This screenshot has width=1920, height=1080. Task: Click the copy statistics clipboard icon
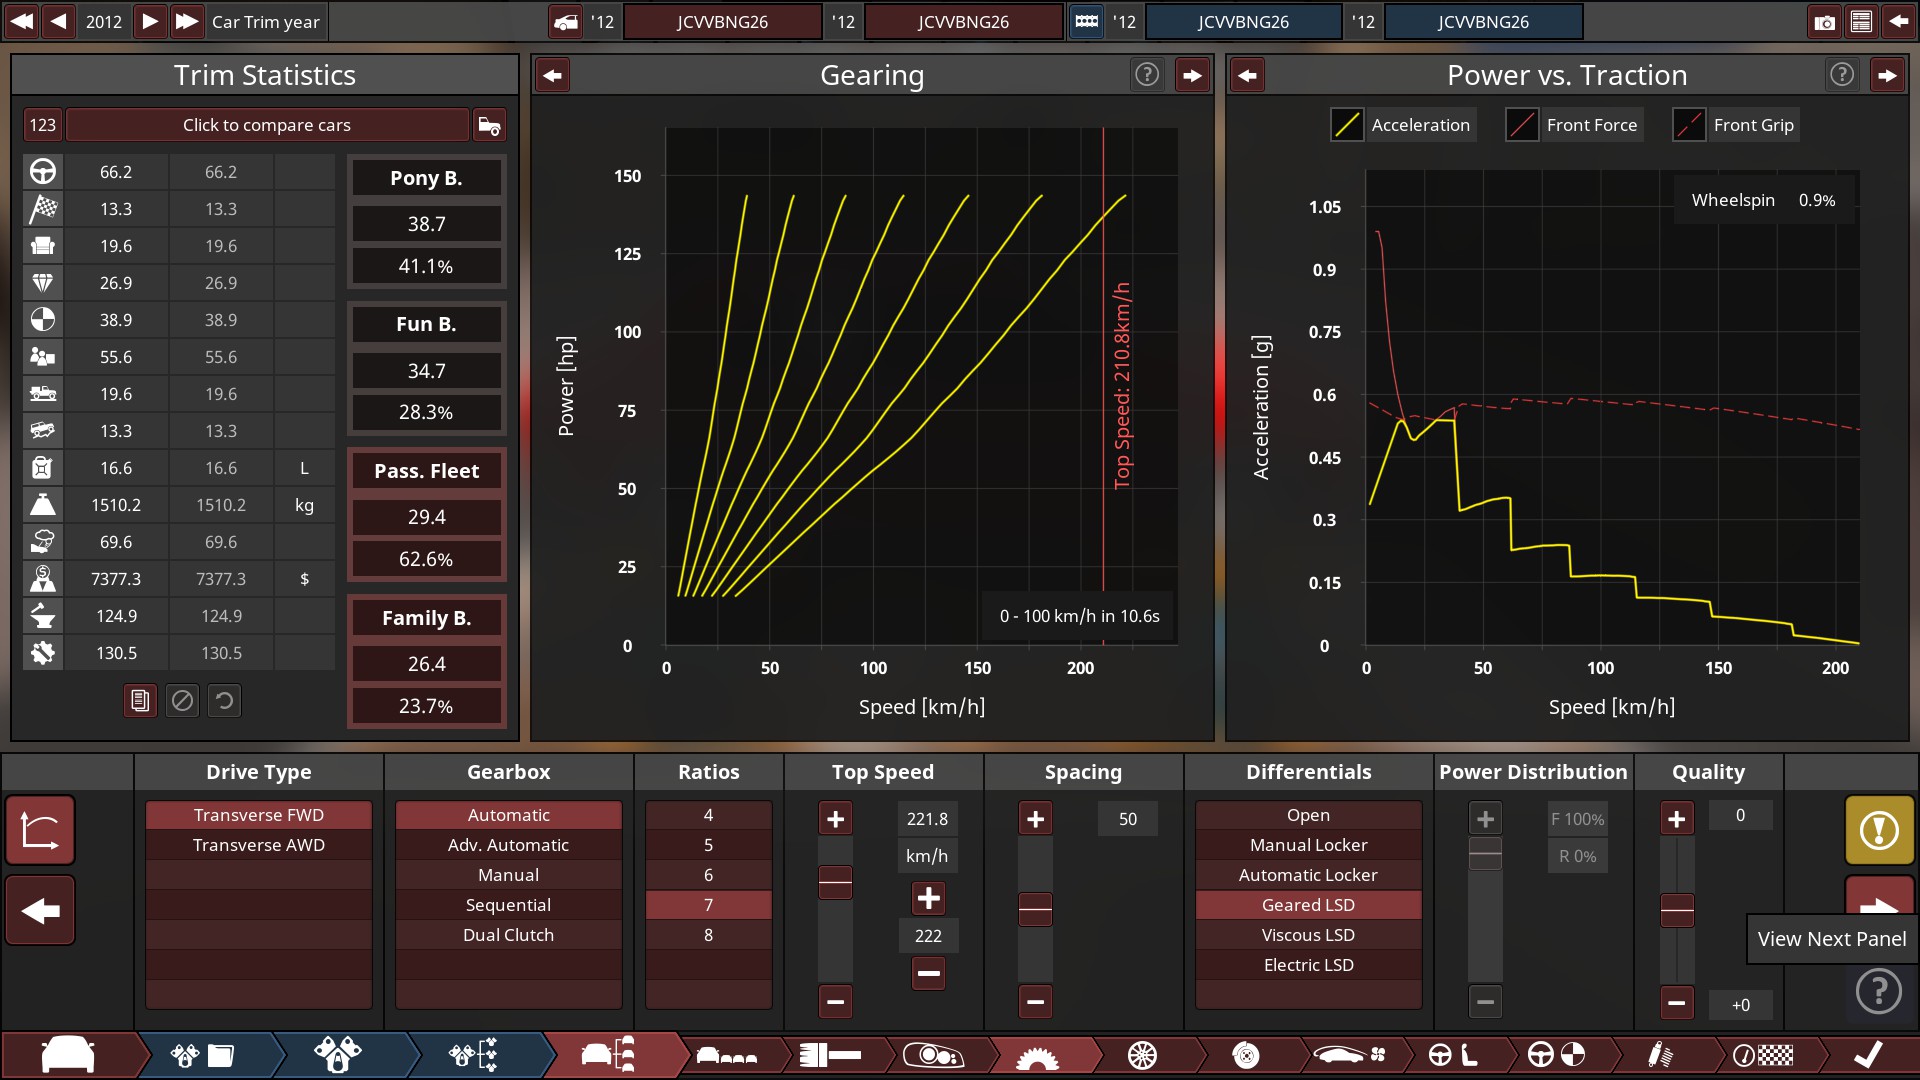(x=140, y=701)
